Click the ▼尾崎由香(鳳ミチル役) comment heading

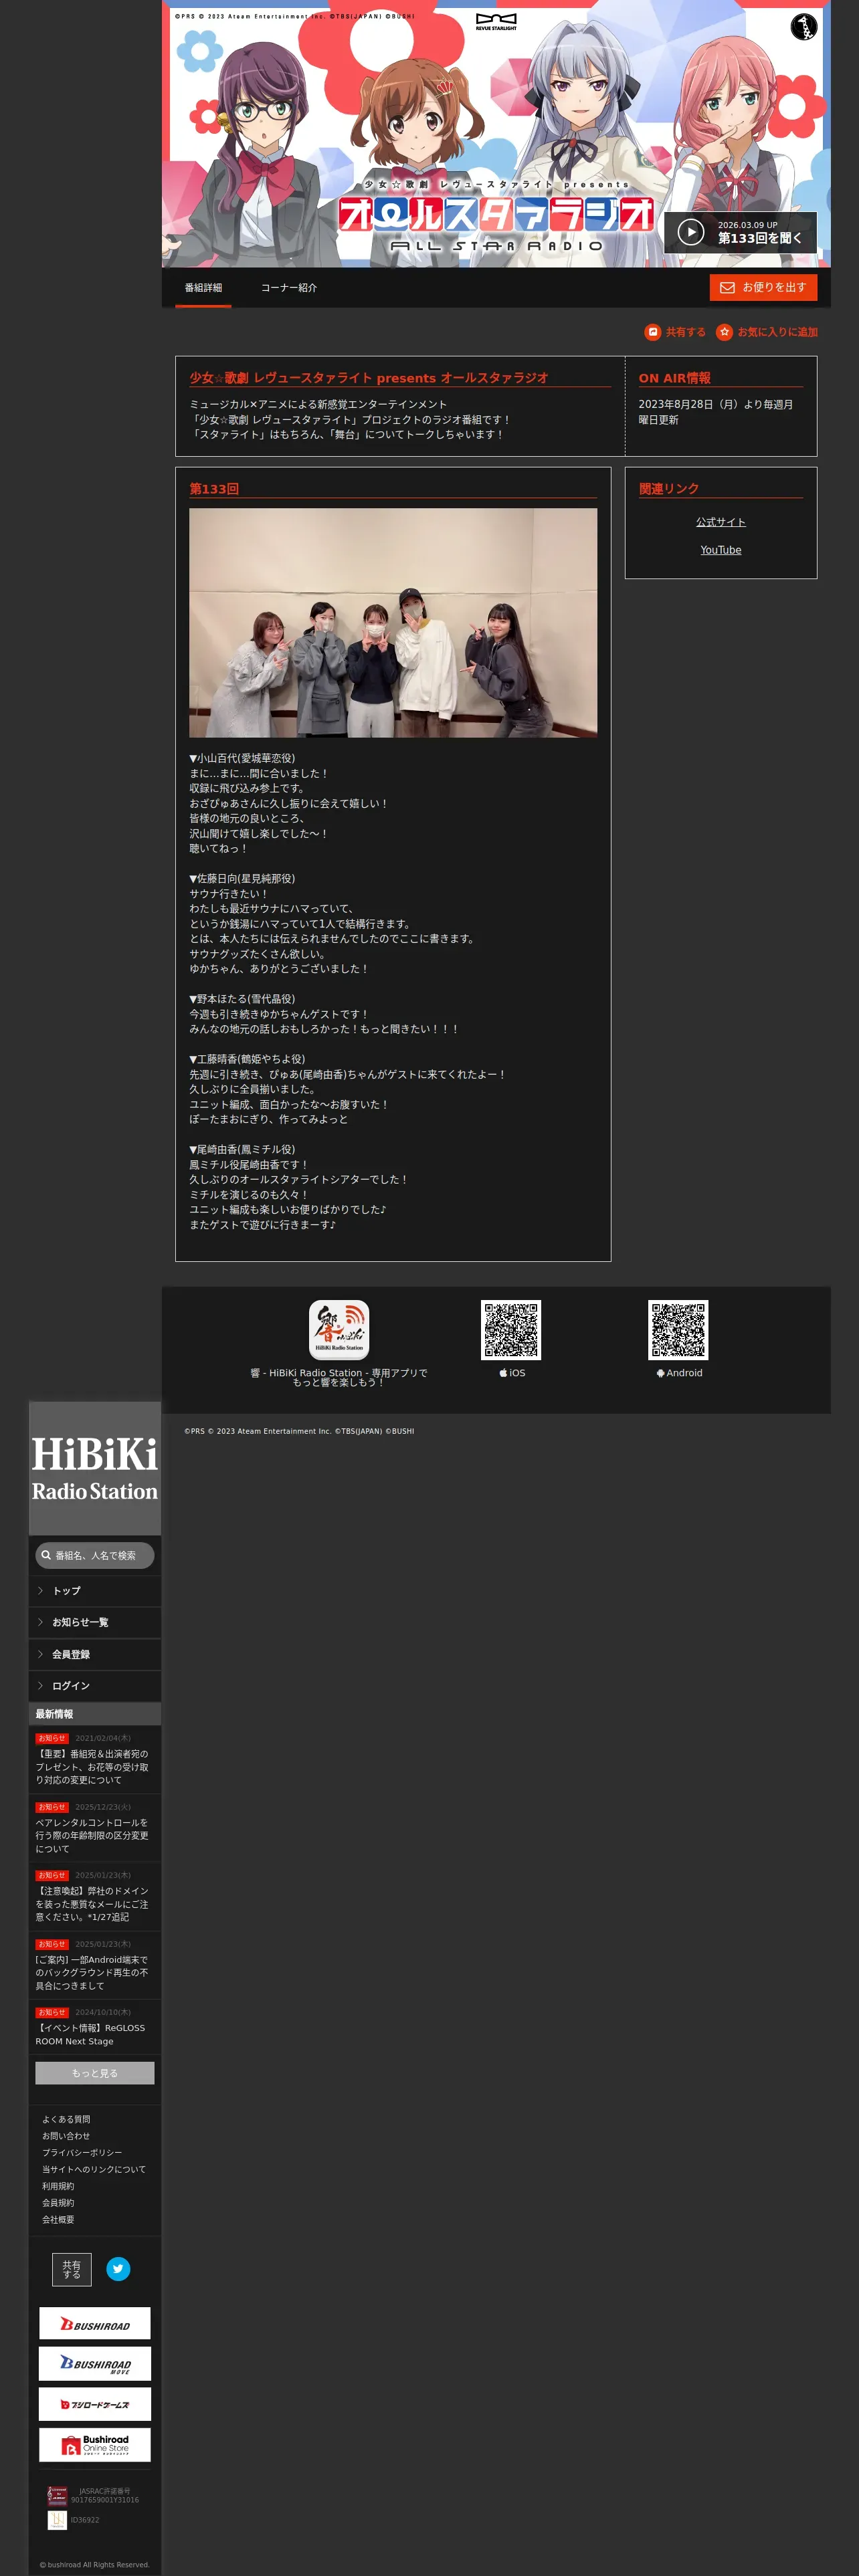[x=242, y=1149]
